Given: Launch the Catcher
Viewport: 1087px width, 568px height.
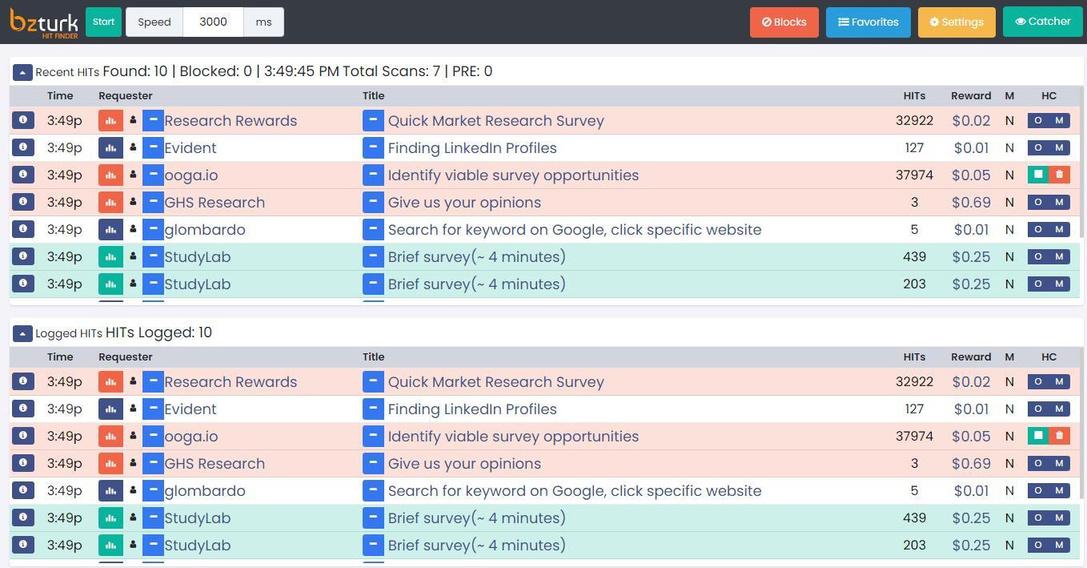Looking at the screenshot, I should pos(1042,22).
